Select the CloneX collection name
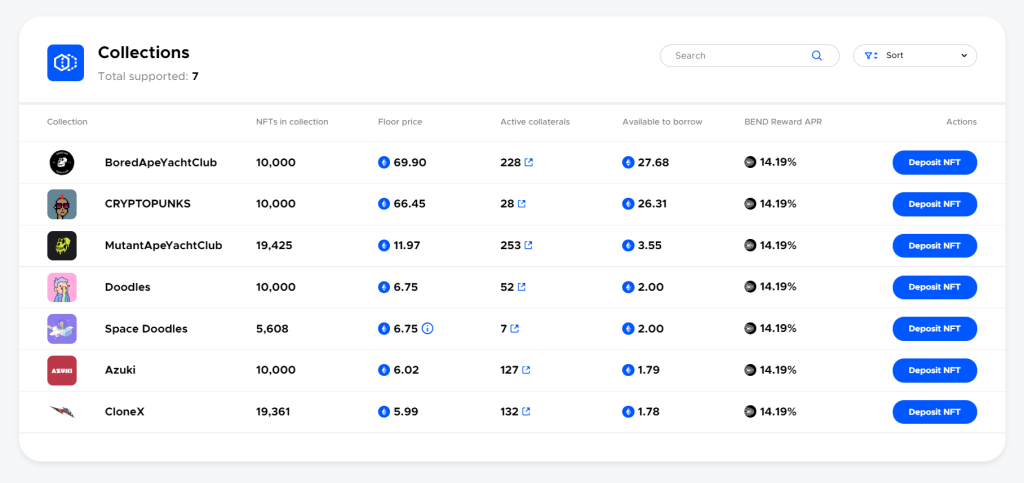1024x483 pixels. point(125,412)
